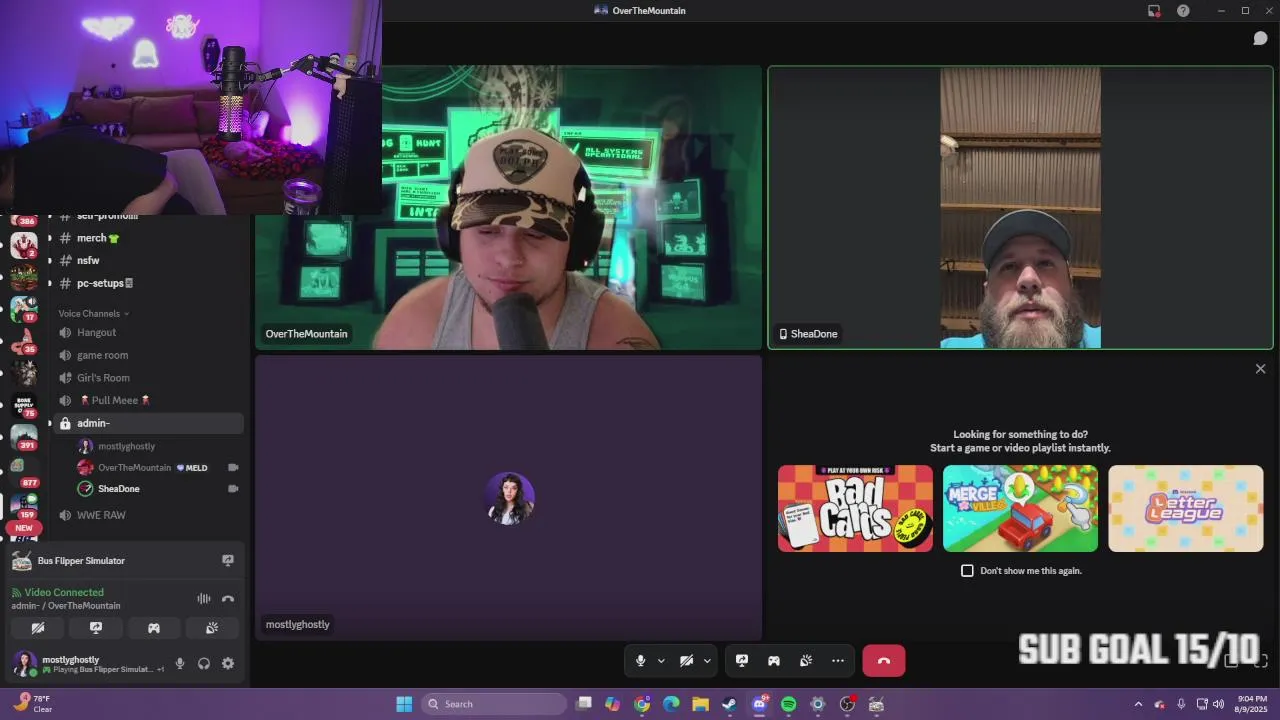Open File Explorer from the taskbar

pos(700,704)
